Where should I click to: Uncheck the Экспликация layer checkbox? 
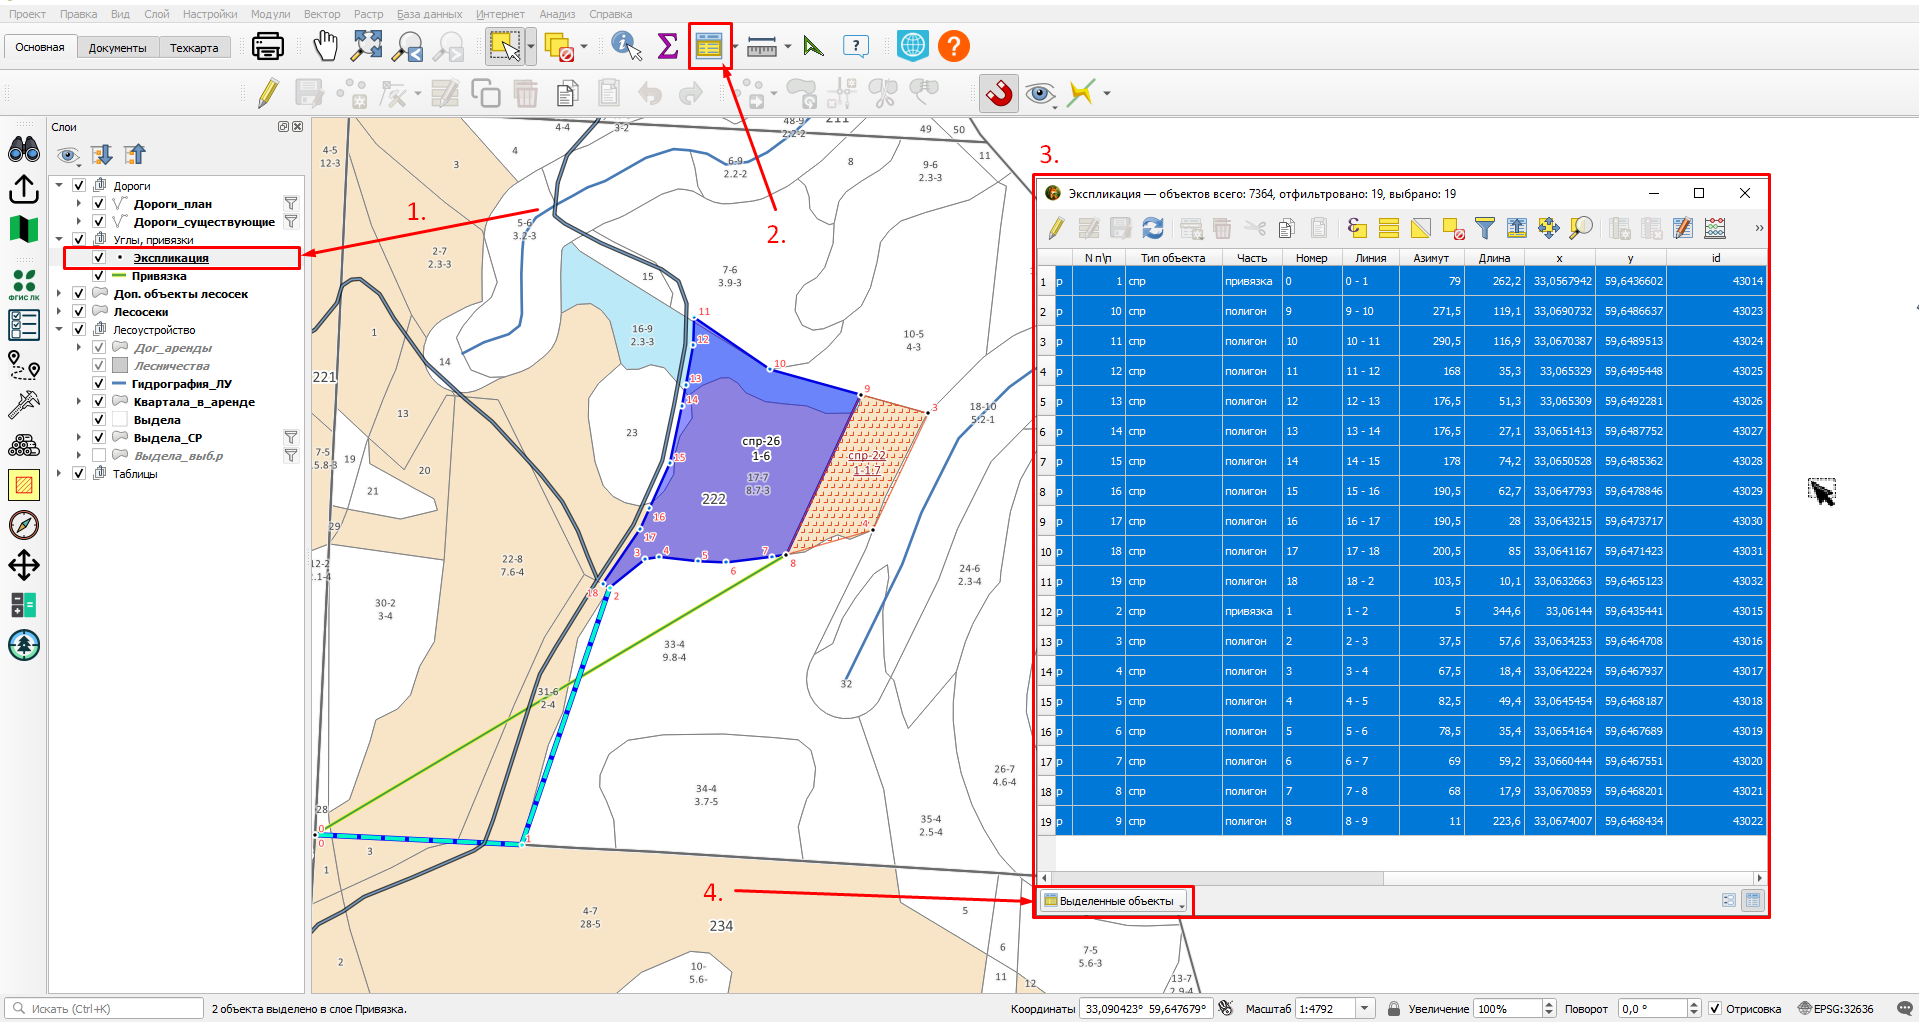pyautogui.click(x=99, y=258)
